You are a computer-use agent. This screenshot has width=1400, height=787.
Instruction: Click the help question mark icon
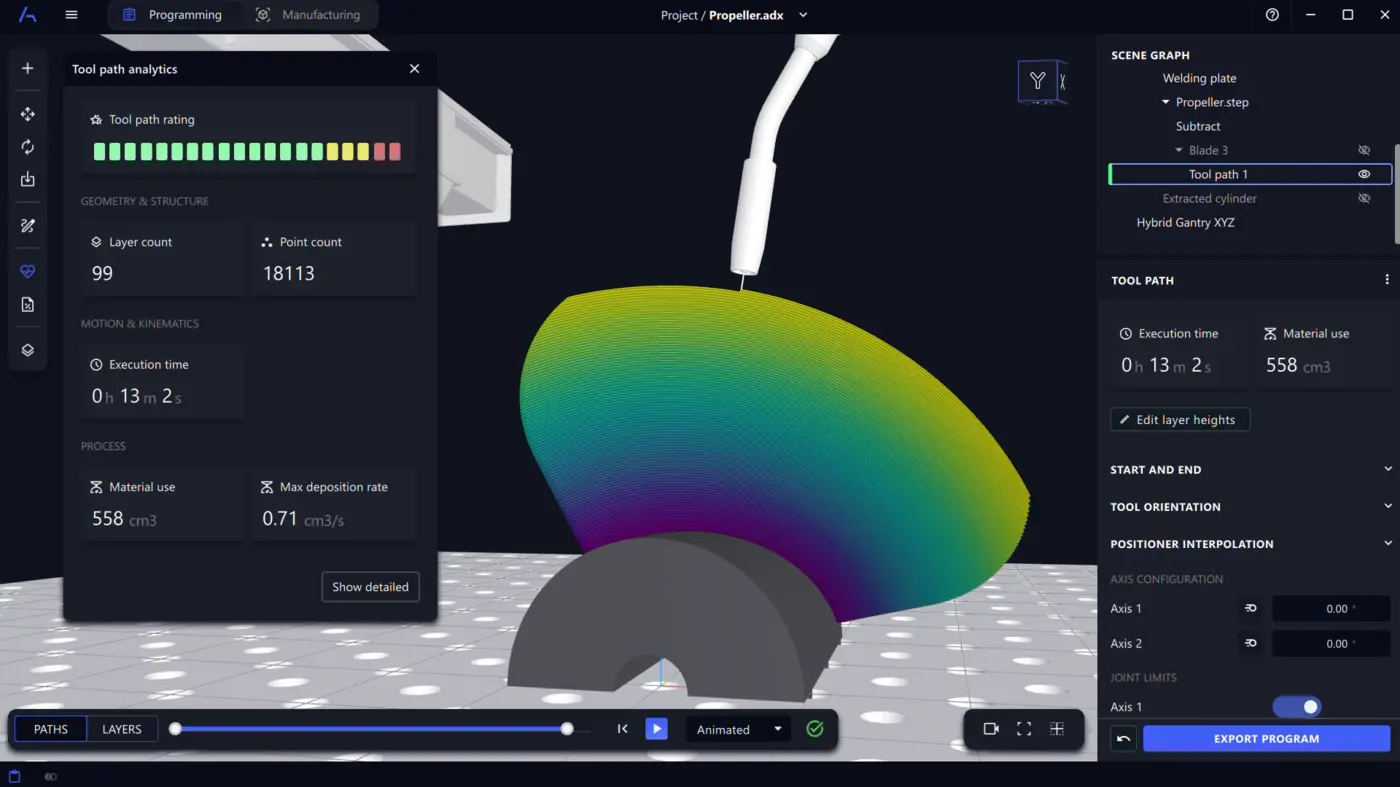point(1272,15)
